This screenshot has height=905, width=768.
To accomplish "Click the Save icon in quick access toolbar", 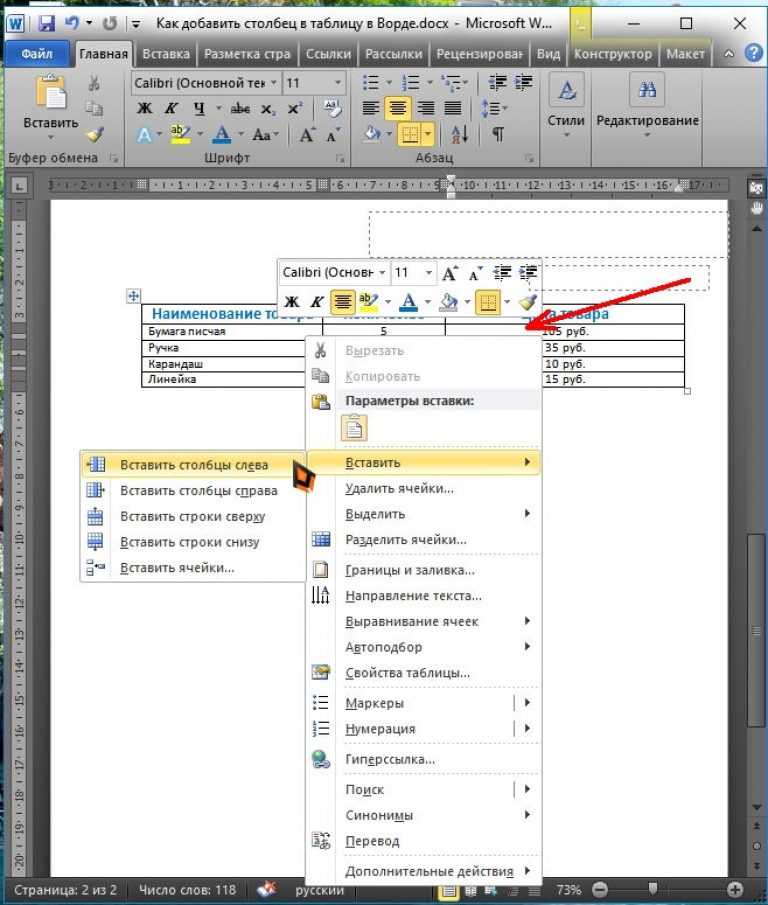I will [46, 24].
